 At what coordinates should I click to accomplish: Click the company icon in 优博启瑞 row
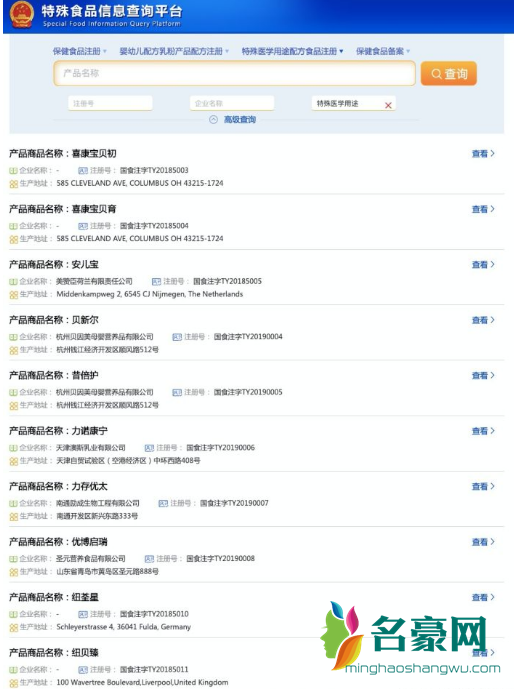13,559
